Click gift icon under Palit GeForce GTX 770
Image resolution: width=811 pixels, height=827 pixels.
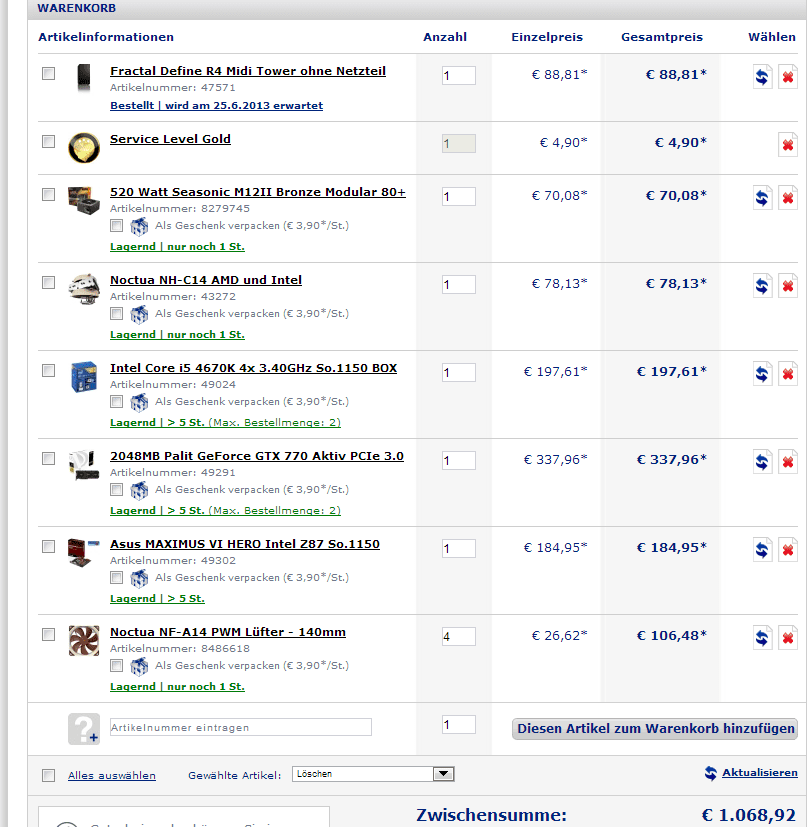[139, 491]
